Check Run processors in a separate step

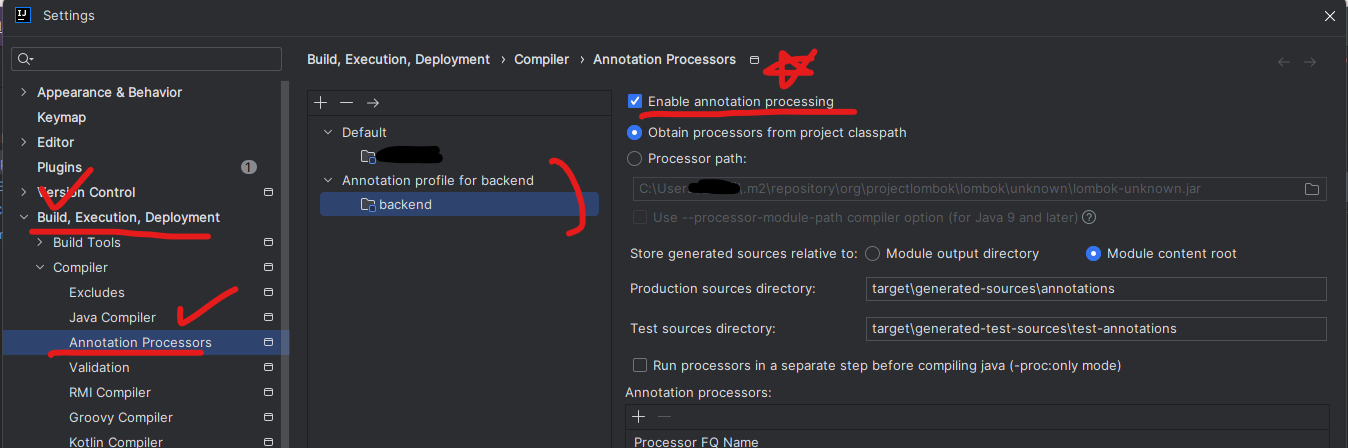click(640, 366)
